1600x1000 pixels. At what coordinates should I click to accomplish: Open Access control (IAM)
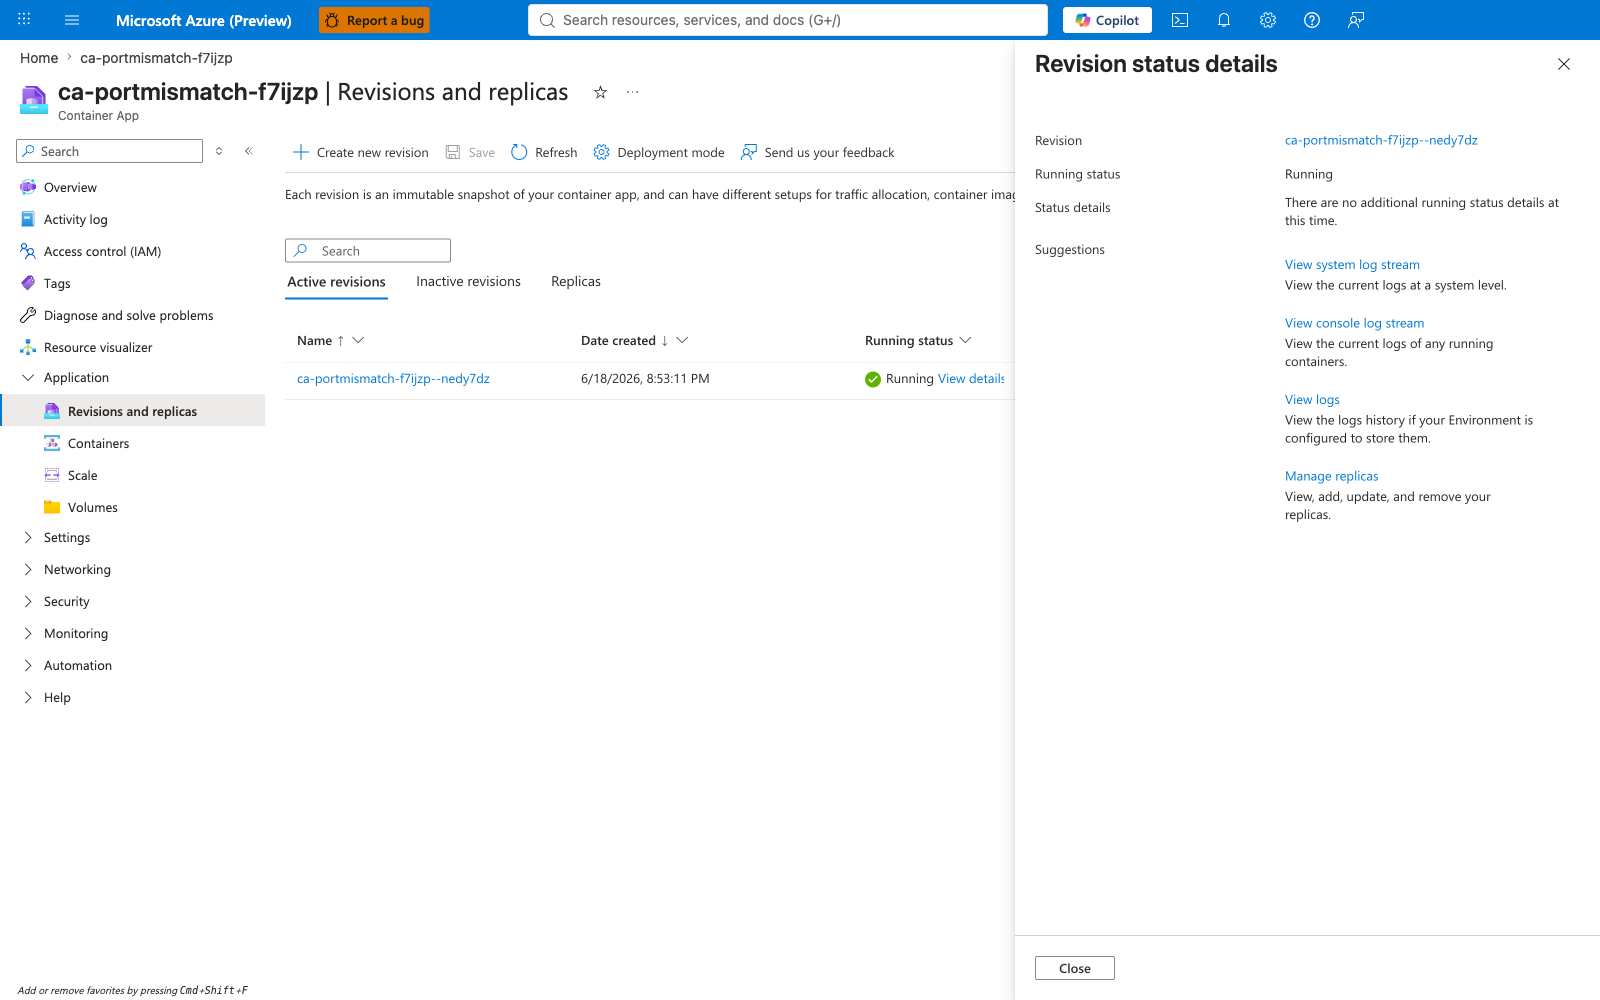coord(102,251)
